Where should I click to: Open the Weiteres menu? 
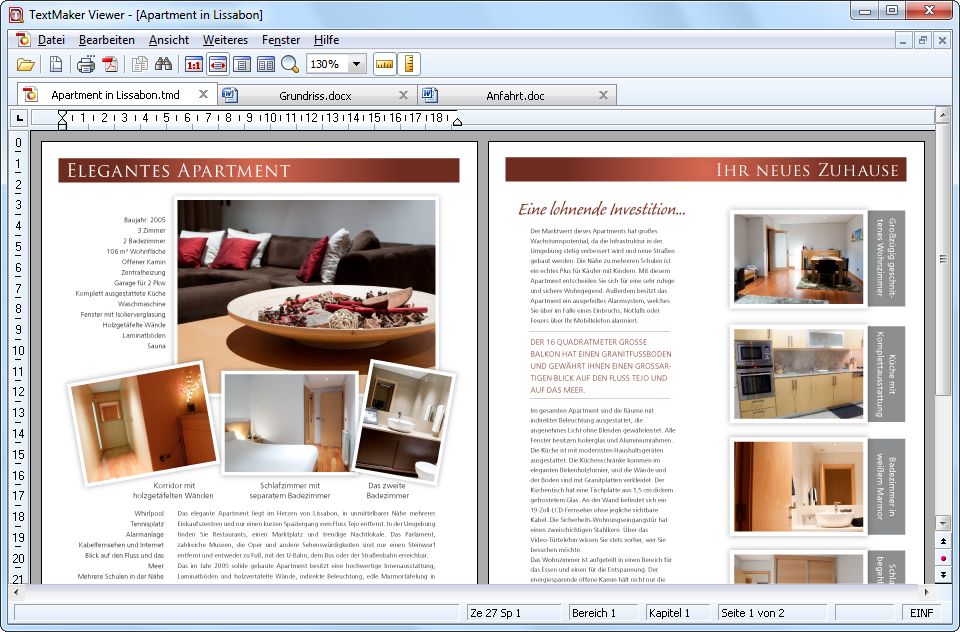point(225,40)
